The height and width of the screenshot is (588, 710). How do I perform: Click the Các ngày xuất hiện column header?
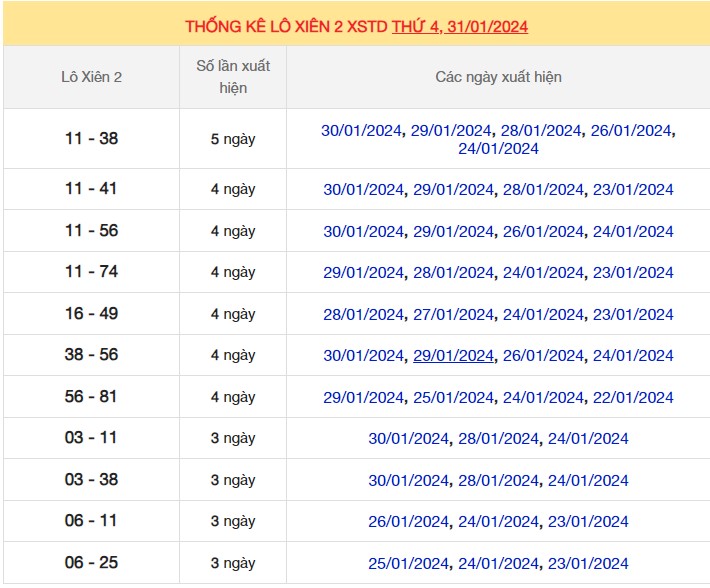pyautogui.click(x=498, y=77)
